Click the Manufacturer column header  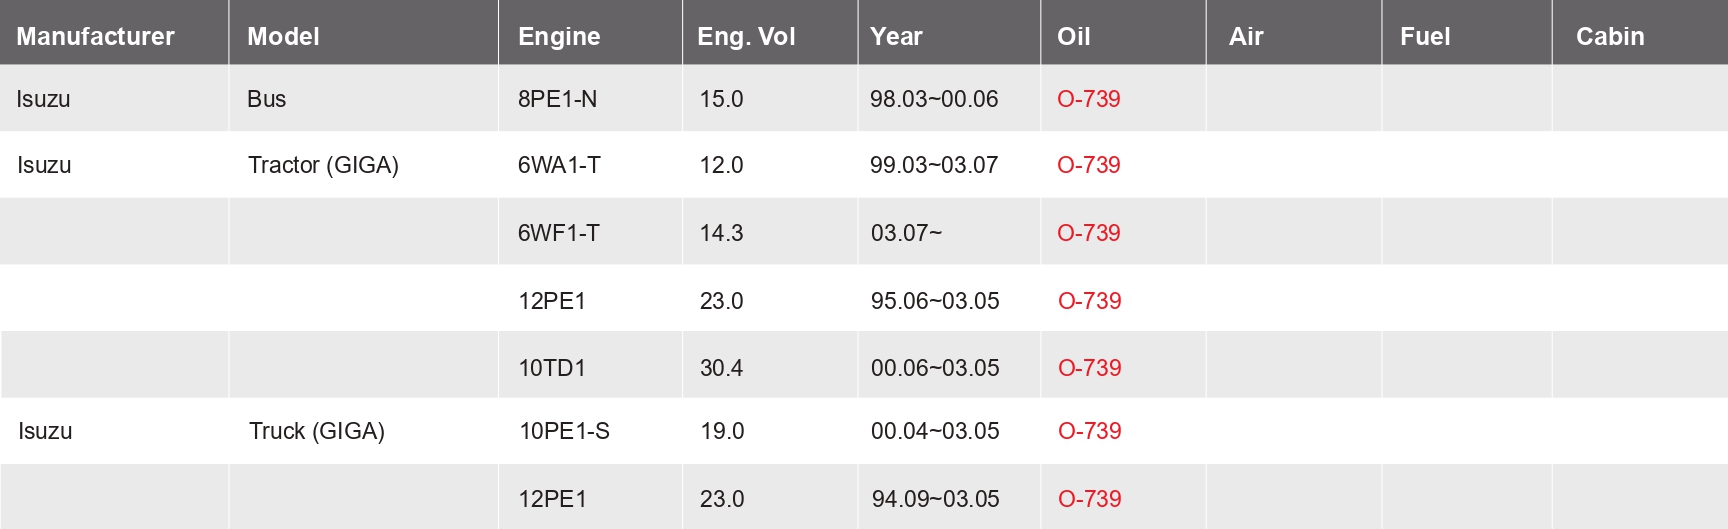pyautogui.click(x=95, y=37)
